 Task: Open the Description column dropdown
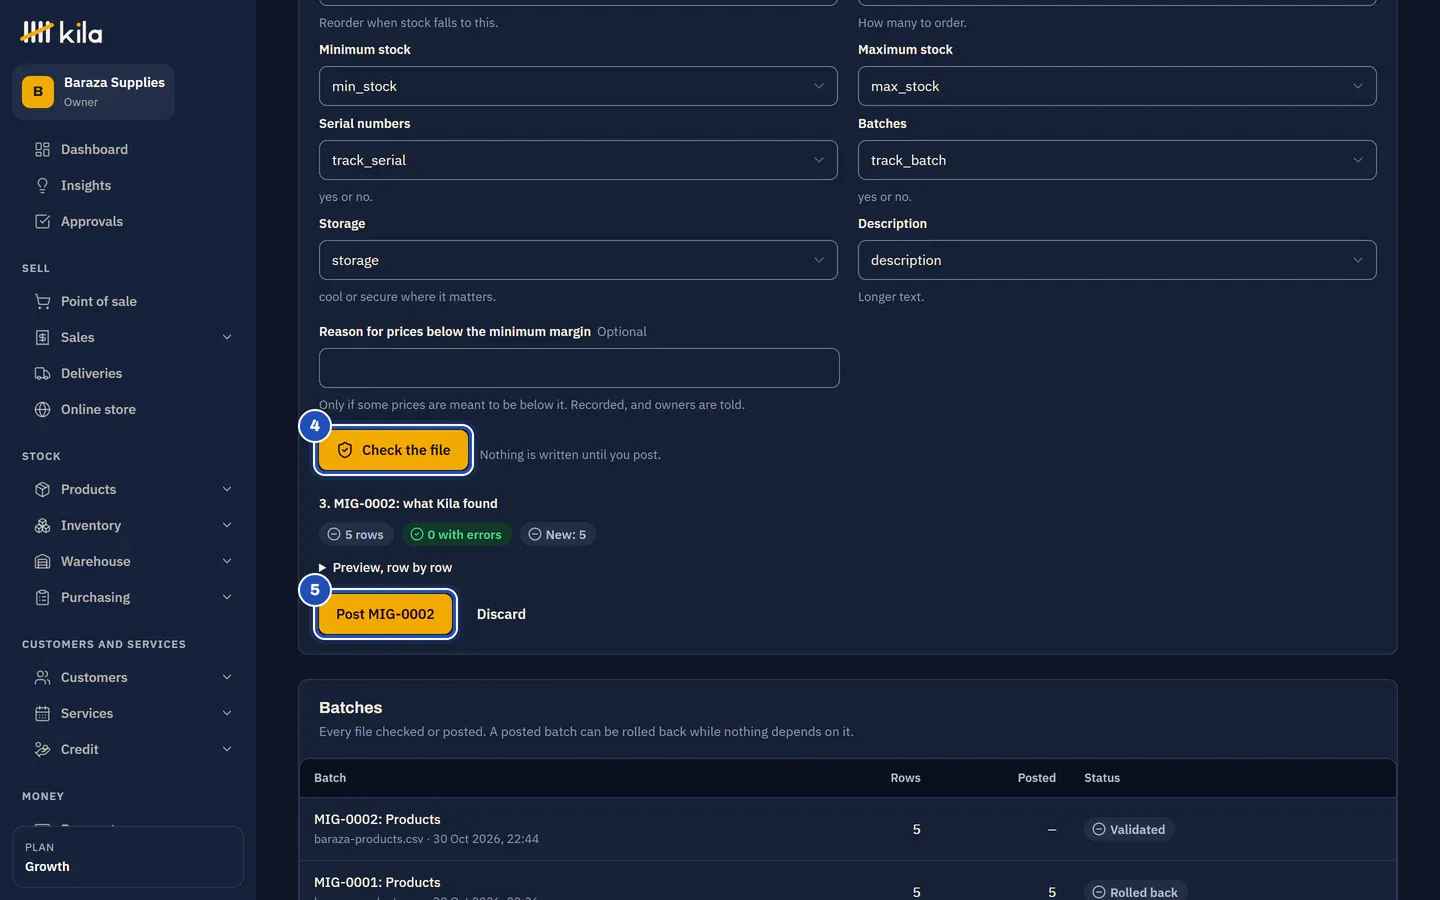(x=1117, y=260)
